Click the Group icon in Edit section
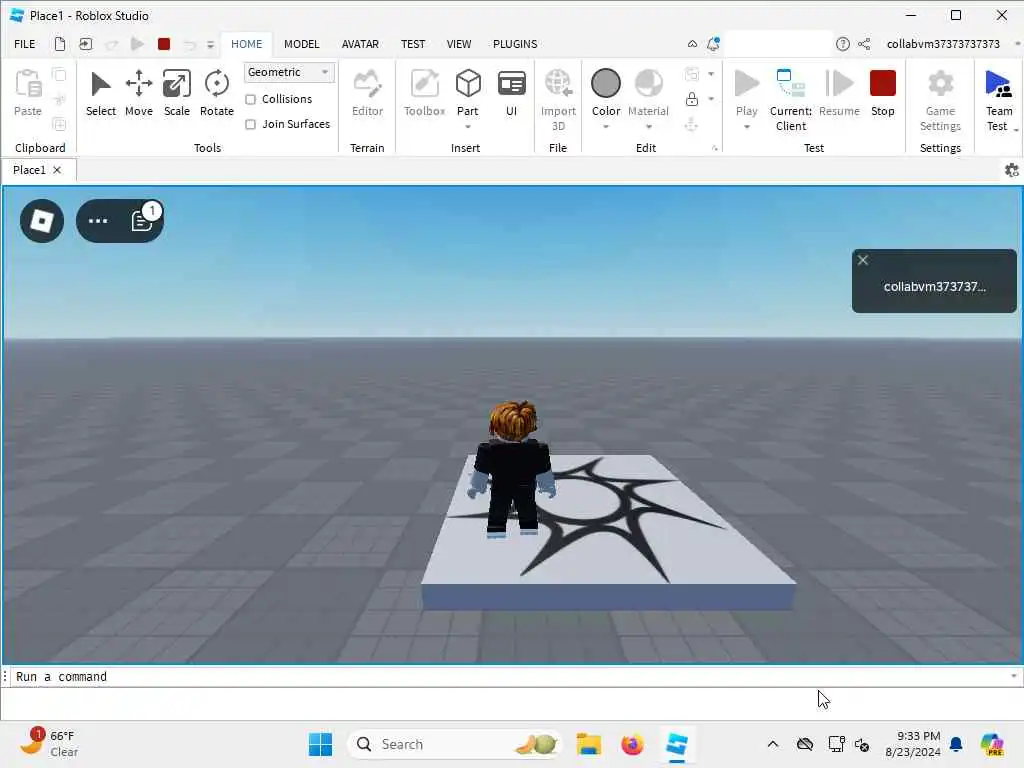This screenshot has height=768, width=1024. pyautogui.click(x=692, y=74)
